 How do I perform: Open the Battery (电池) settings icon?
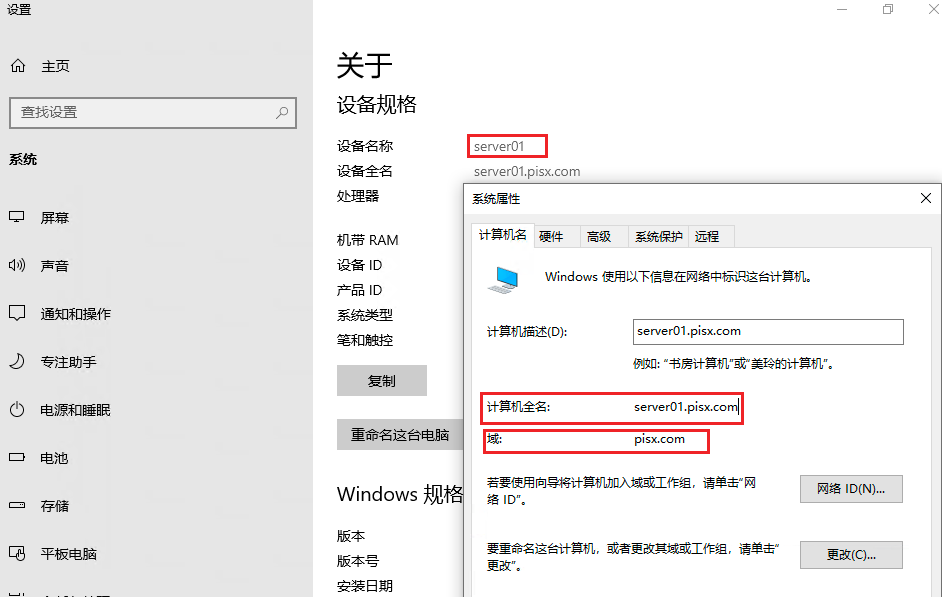point(17,458)
